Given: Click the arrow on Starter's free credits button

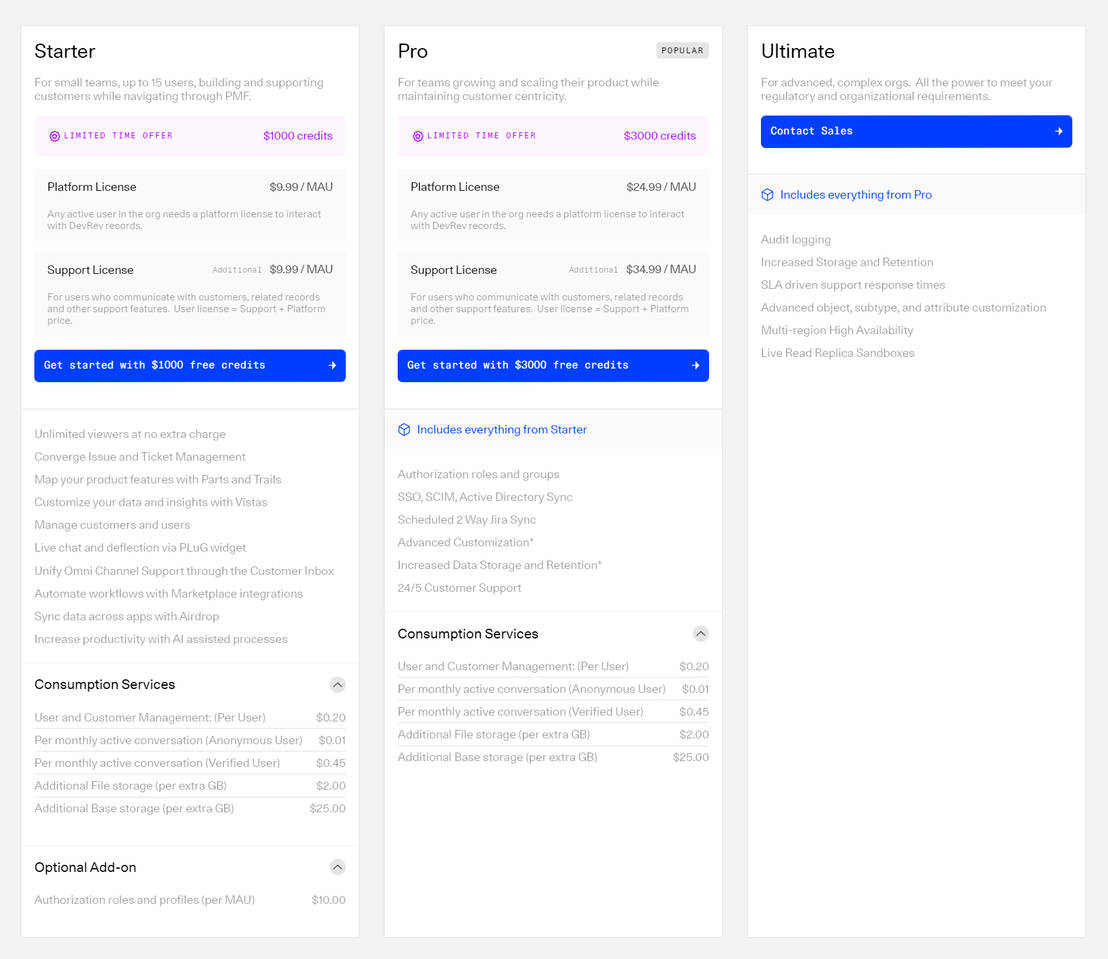Looking at the screenshot, I should (x=331, y=365).
